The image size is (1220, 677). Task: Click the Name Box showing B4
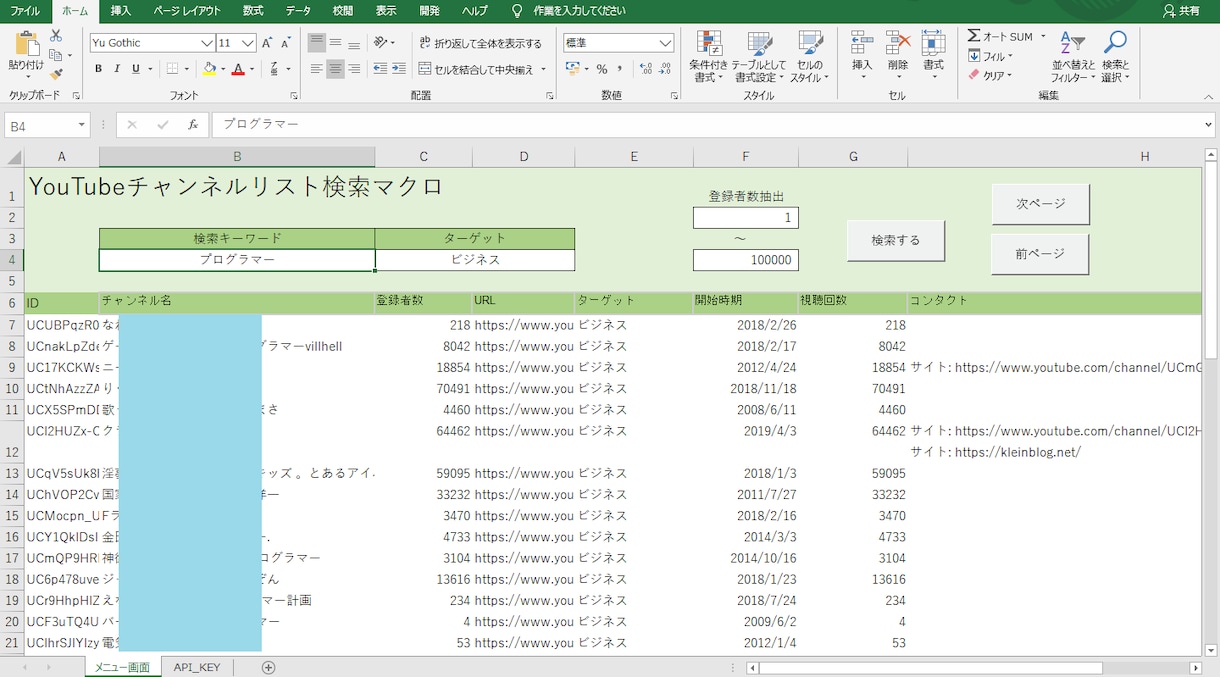pos(47,125)
